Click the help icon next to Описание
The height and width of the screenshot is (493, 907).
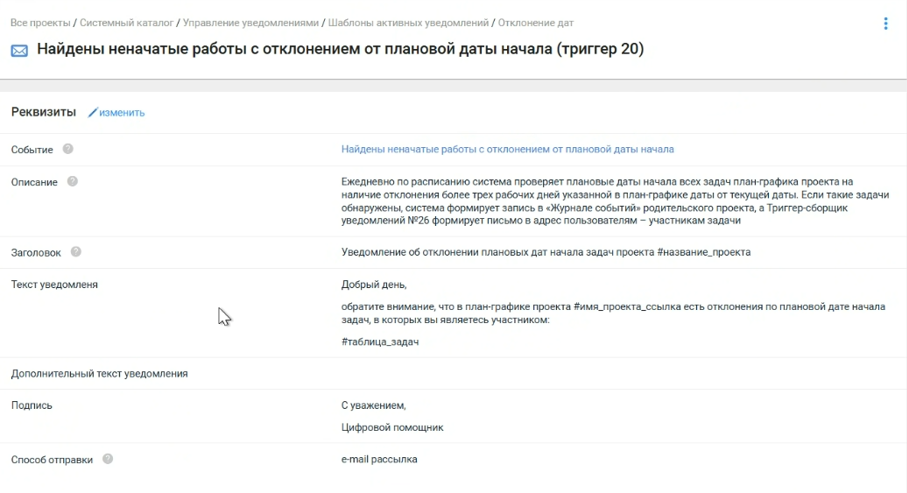tap(72, 181)
